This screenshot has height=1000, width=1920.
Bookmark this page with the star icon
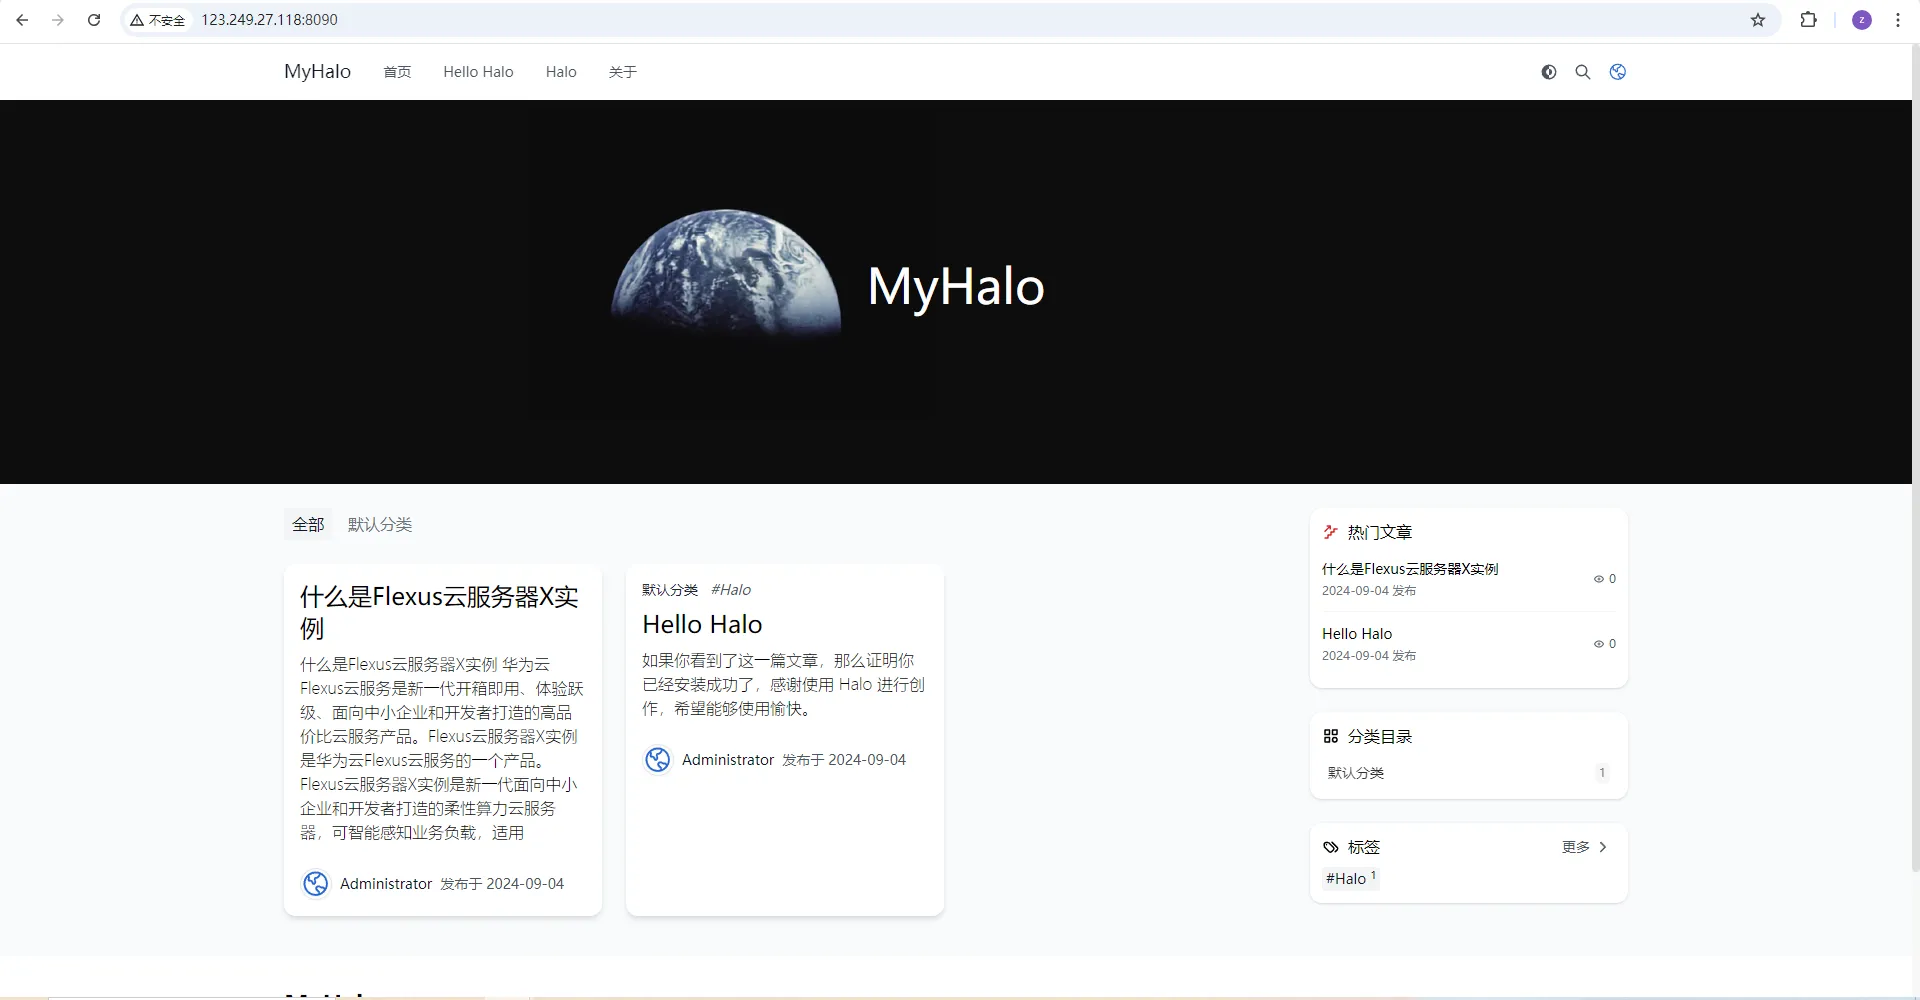pyautogui.click(x=1758, y=20)
